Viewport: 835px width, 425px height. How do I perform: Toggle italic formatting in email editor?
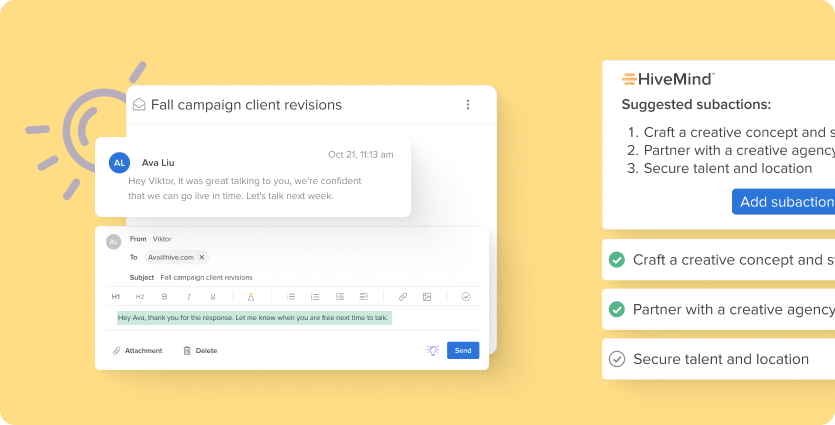(189, 297)
